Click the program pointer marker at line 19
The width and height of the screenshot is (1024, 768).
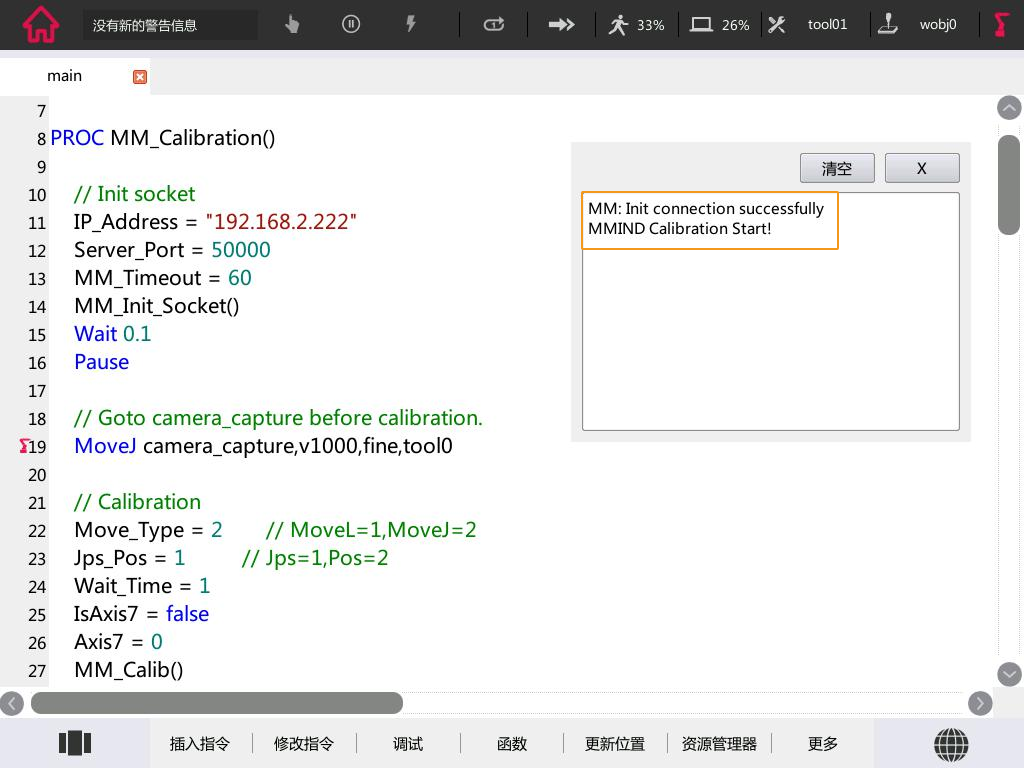click(x=23, y=447)
